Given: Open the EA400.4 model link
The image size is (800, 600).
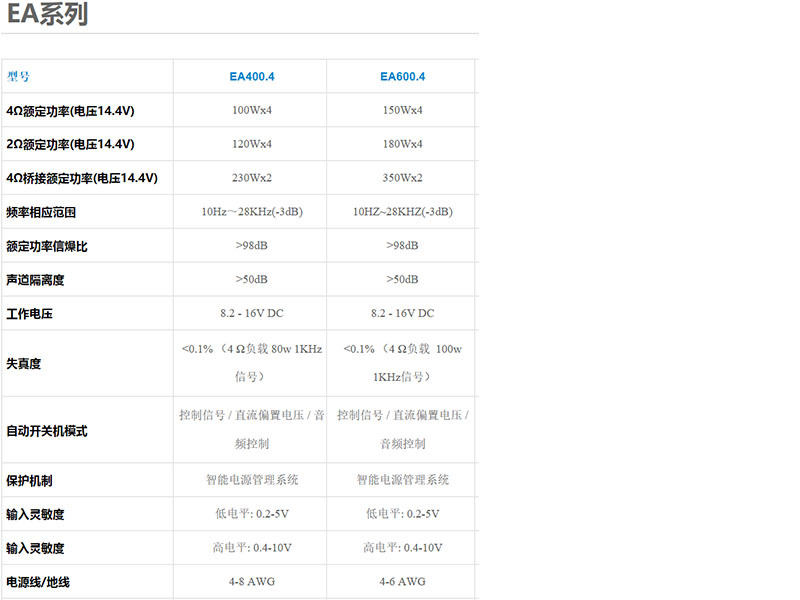Looking at the screenshot, I should tap(251, 76).
